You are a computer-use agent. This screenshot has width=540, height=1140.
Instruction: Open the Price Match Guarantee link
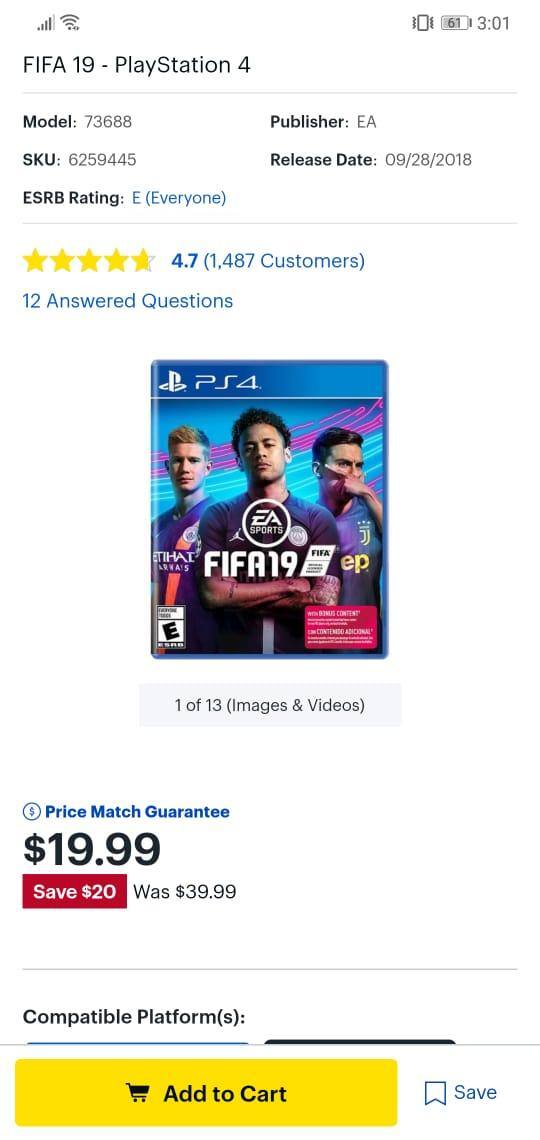click(137, 811)
